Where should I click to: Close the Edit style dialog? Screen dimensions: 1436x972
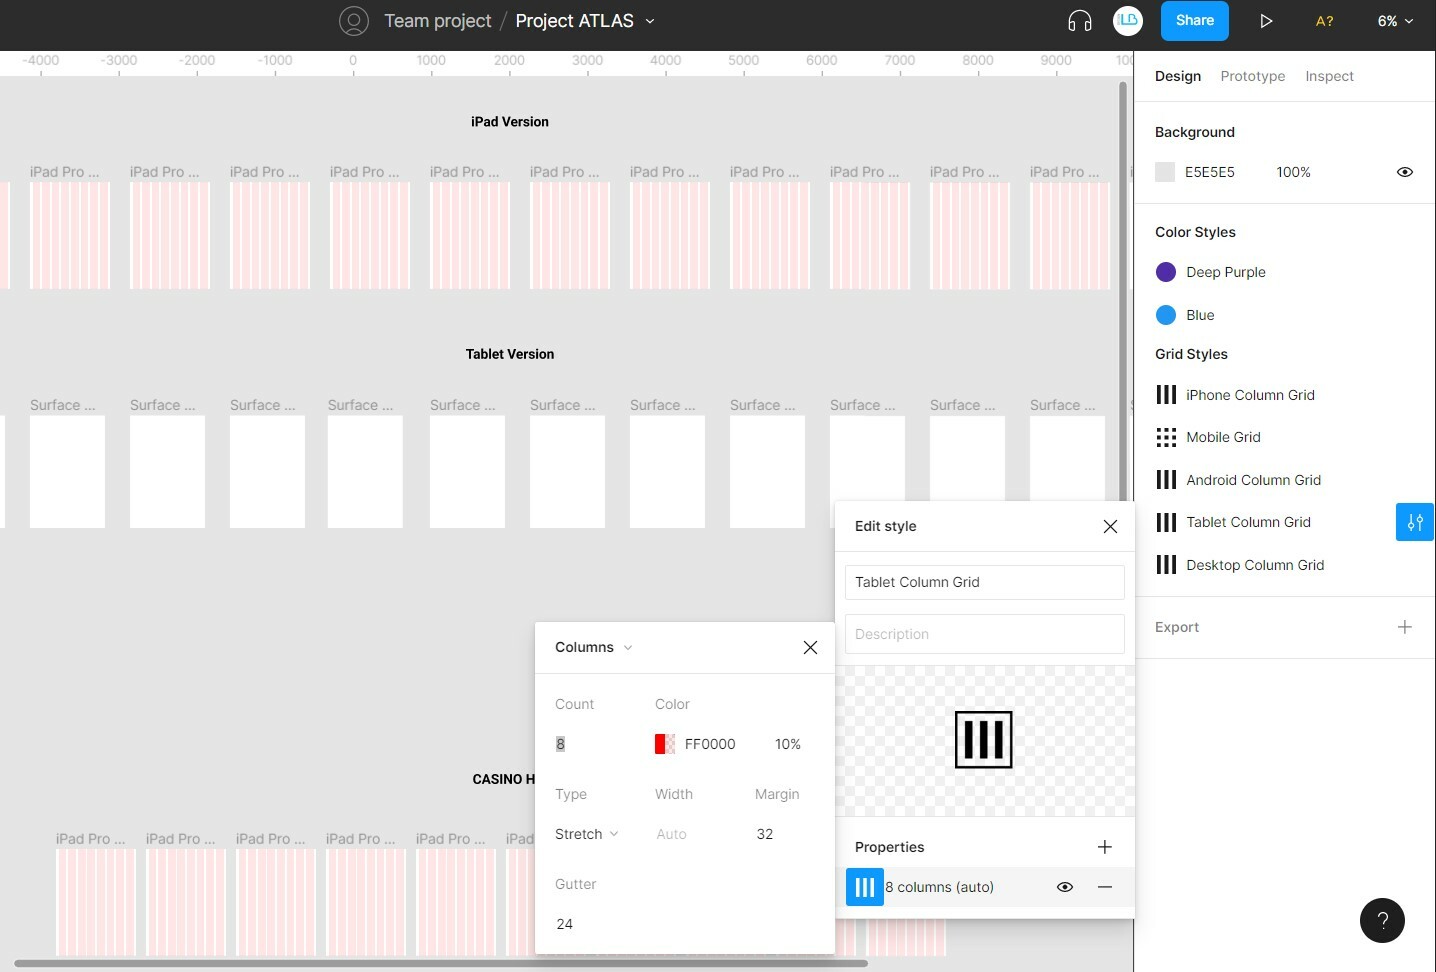point(1110,526)
